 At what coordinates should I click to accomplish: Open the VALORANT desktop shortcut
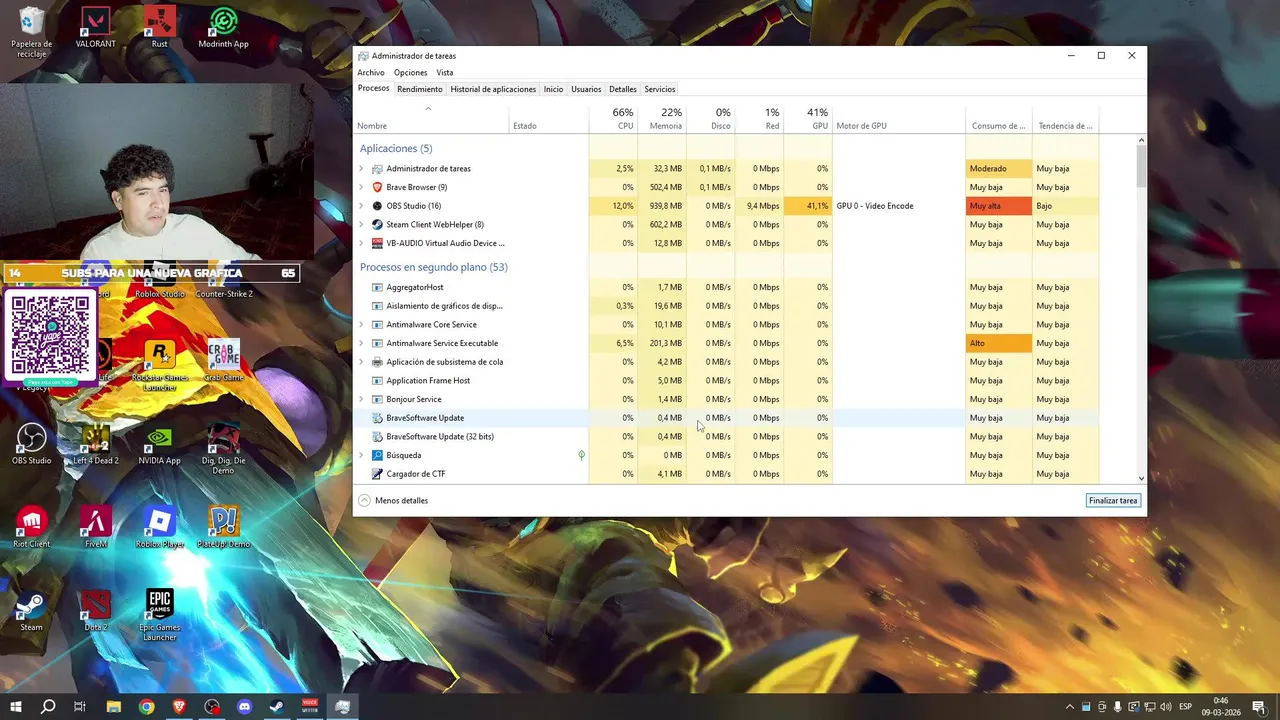[96, 28]
